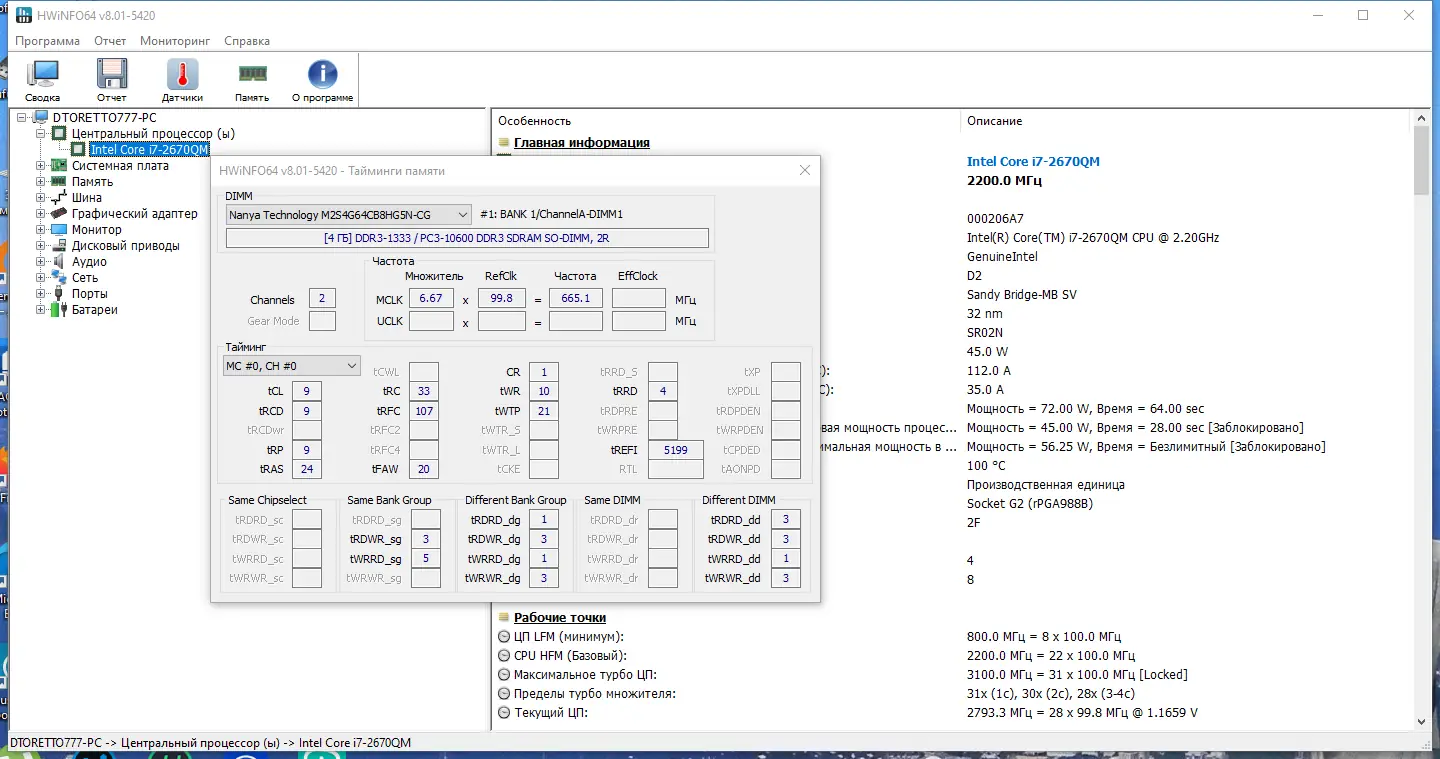Select Графический адаптер in the tree
1440x759 pixels.
pyautogui.click(x=134, y=214)
